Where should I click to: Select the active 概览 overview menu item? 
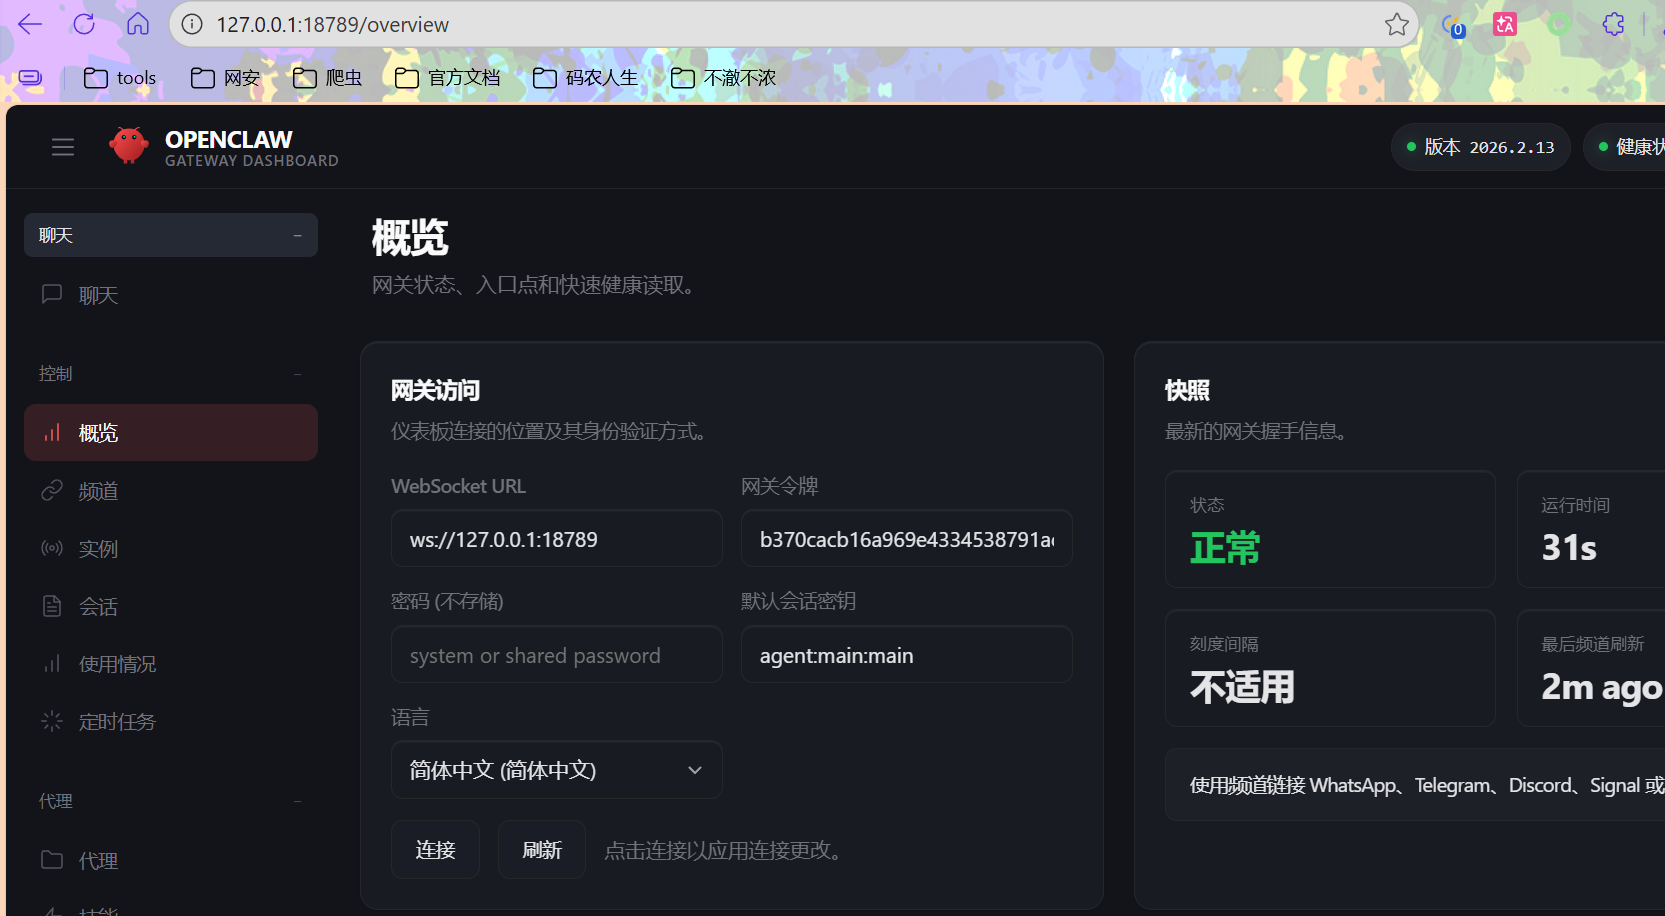tap(171, 433)
